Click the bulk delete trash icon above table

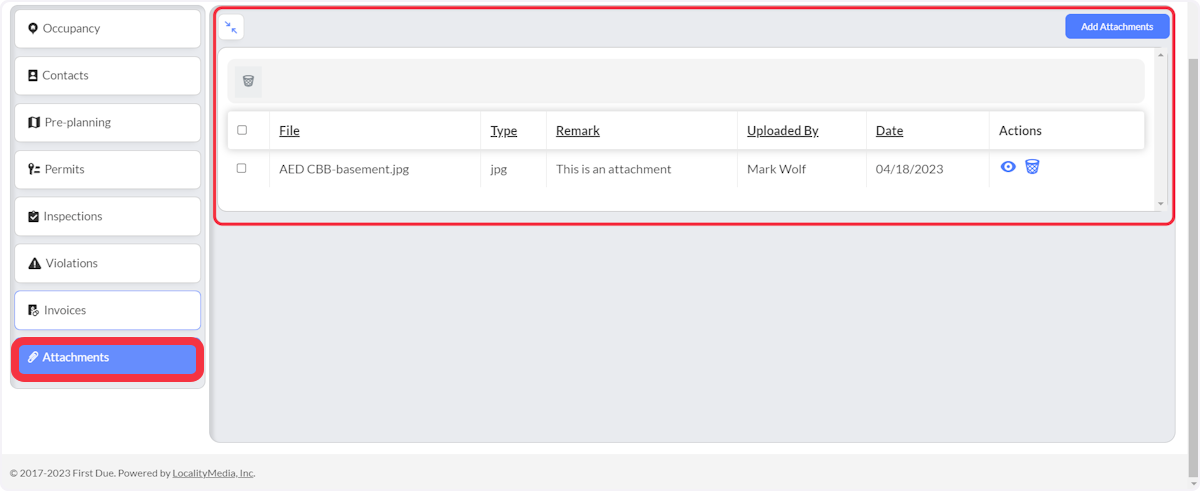tap(248, 81)
